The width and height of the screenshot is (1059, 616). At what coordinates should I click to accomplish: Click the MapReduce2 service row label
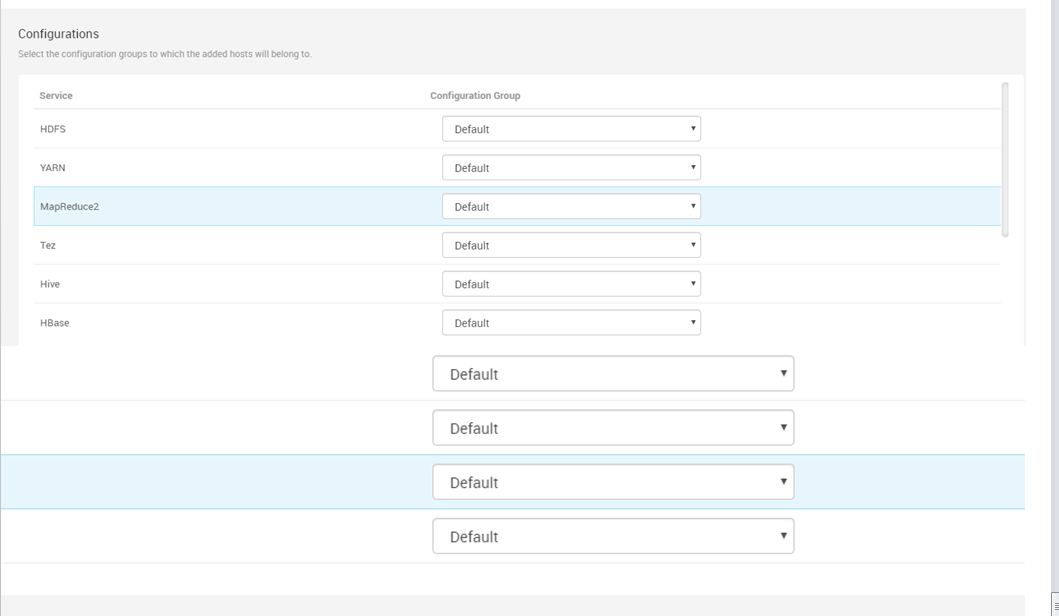(70, 207)
